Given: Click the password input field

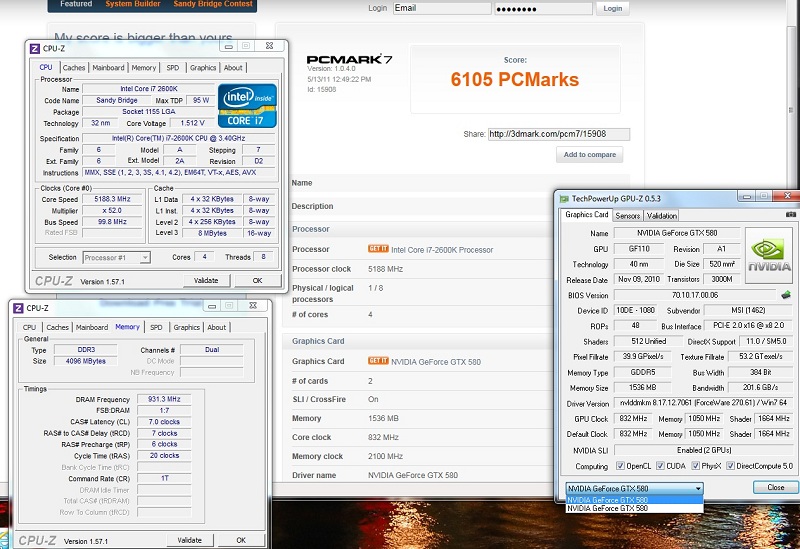Looking at the screenshot, I should (543, 8).
